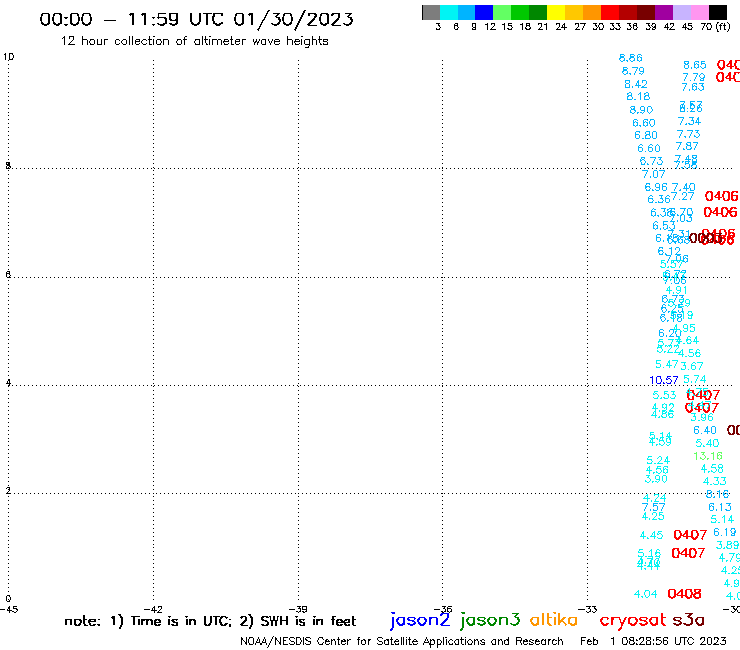Click the red 'cryosat' satellite label
Image resolution: width=740 pixels, height=650 pixels.
point(632,621)
